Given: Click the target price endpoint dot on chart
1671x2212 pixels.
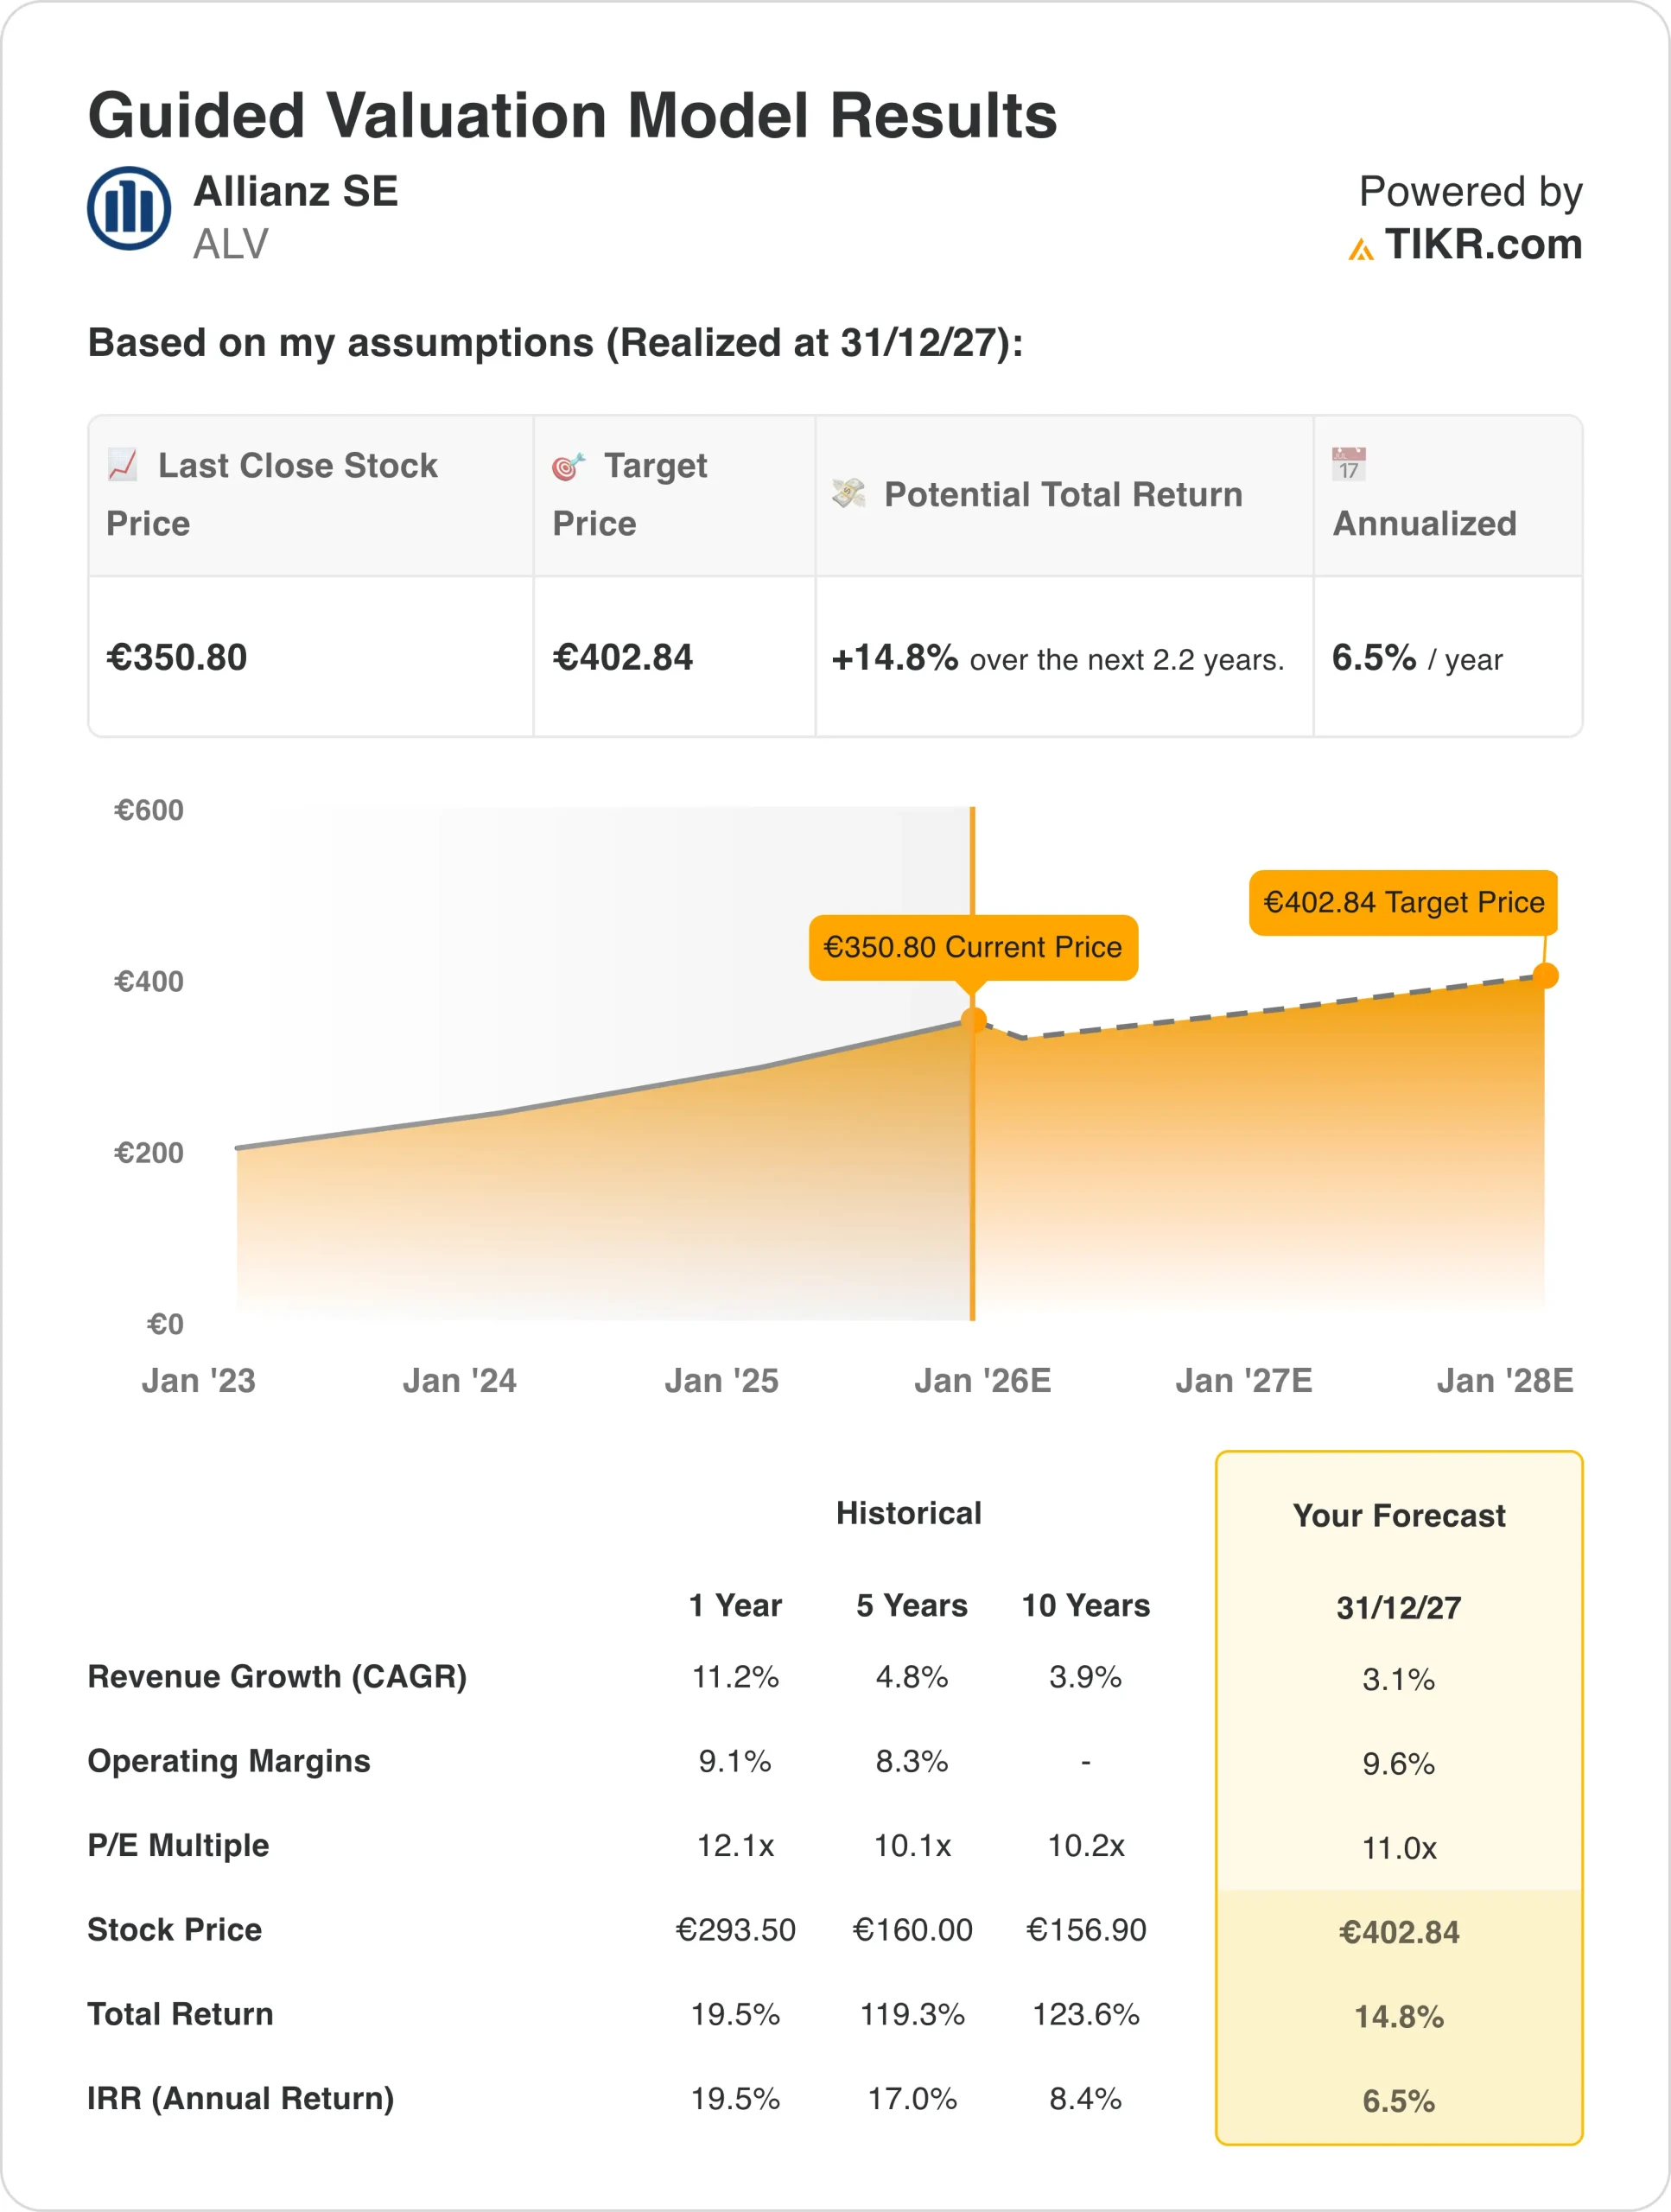Looking at the screenshot, I should [1545, 976].
